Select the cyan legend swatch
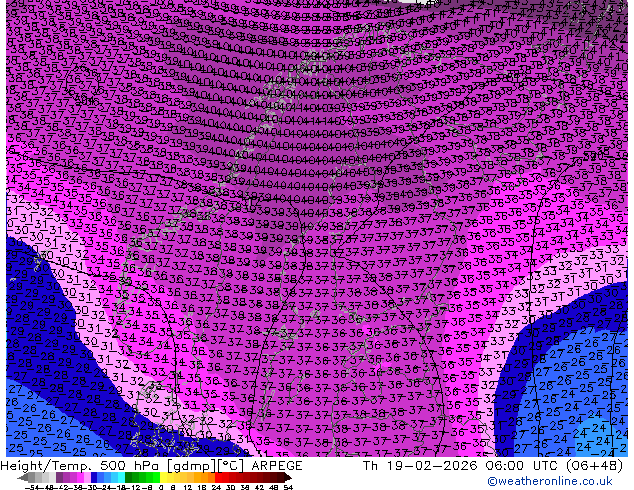 pyautogui.click(x=122, y=477)
